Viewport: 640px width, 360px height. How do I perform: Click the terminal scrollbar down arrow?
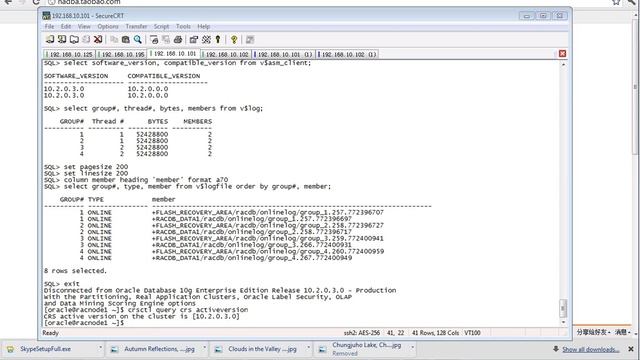[563, 323]
